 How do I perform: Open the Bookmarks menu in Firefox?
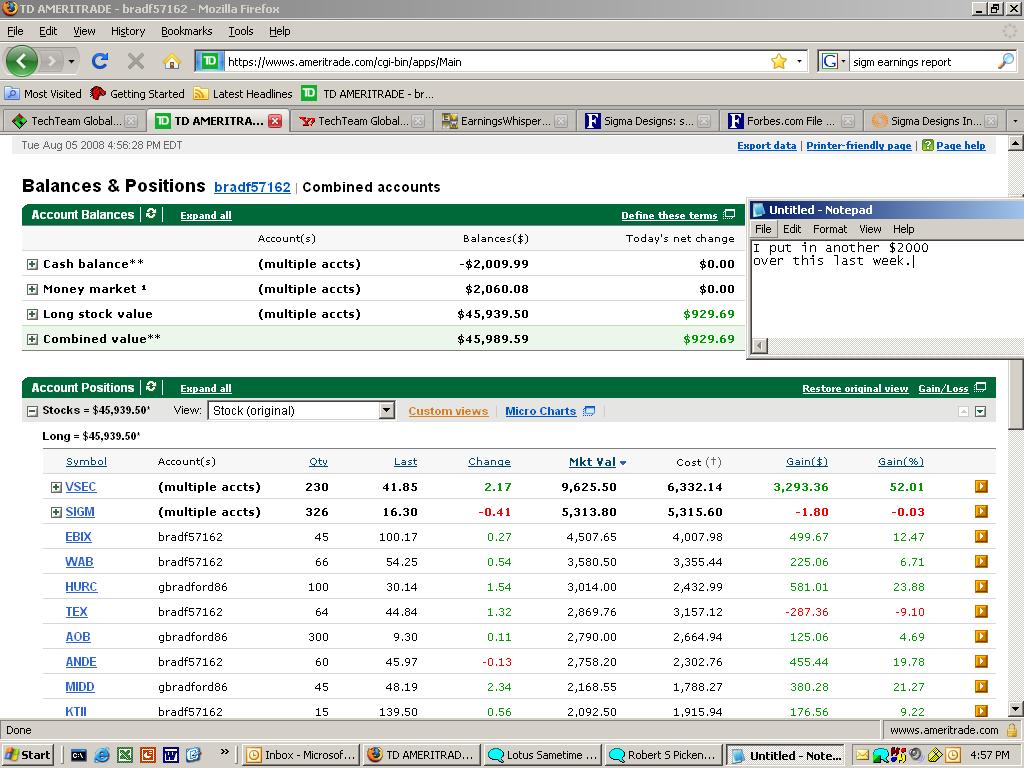[x=186, y=31]
